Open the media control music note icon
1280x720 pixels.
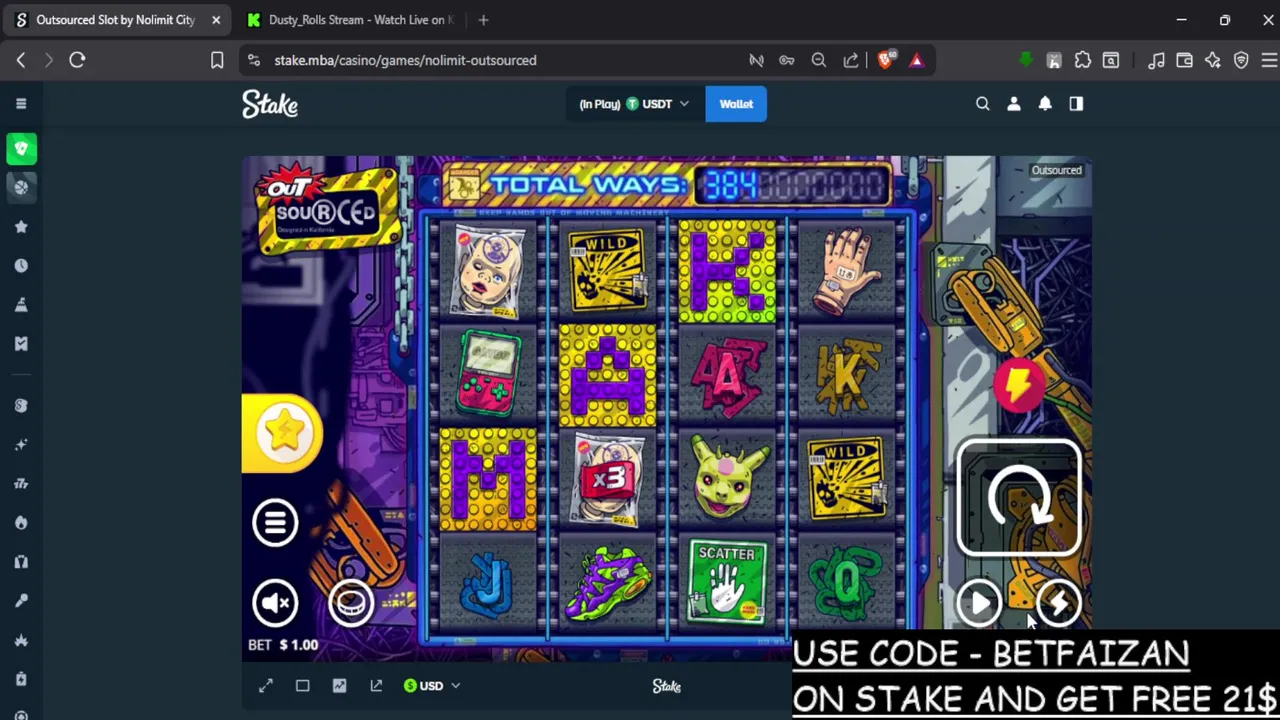[x=1156, y=61]
